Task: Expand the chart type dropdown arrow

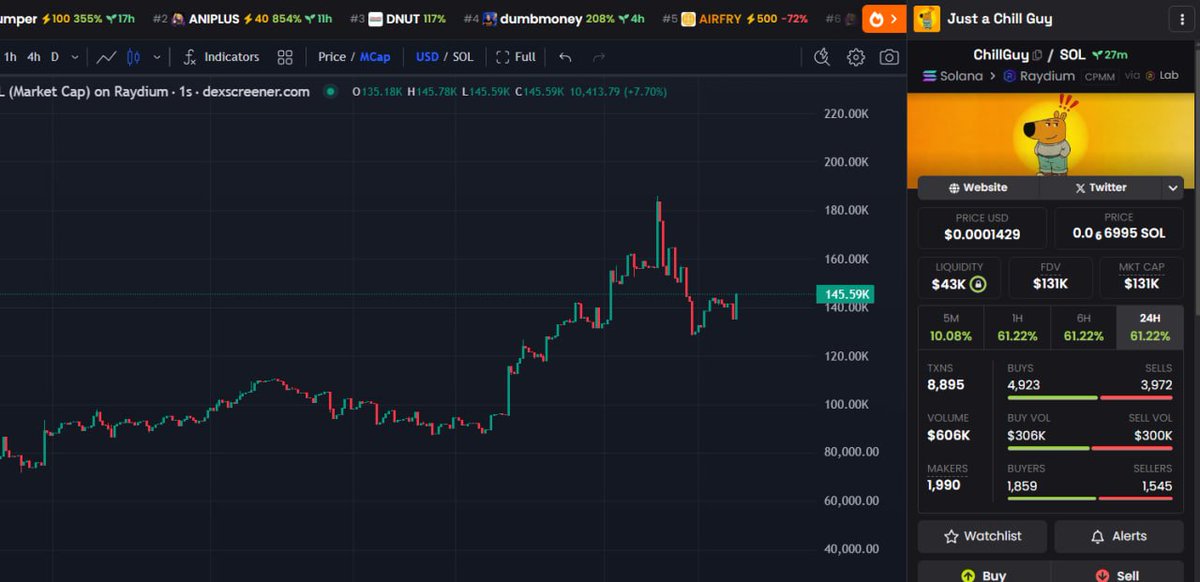Action: [x=157, y=57]
